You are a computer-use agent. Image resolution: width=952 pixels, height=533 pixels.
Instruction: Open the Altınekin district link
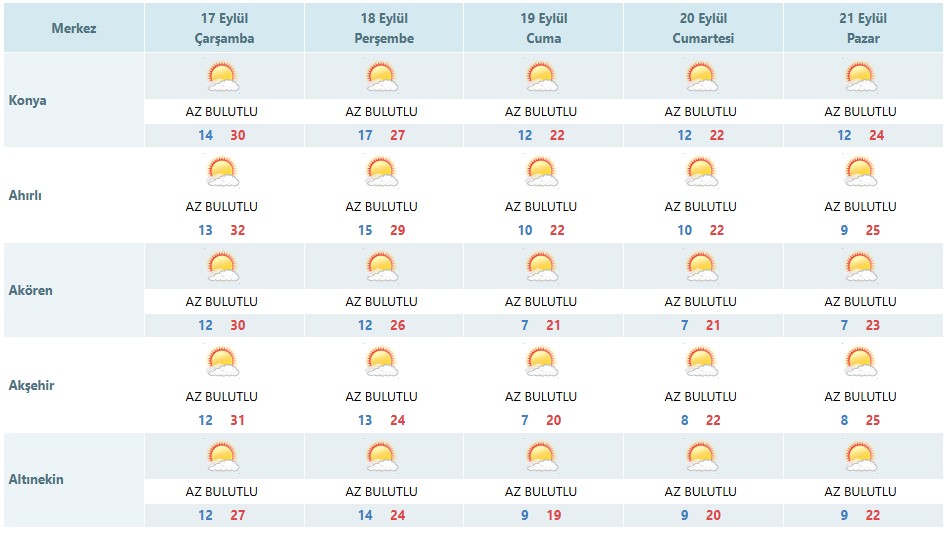click(36, 480)
